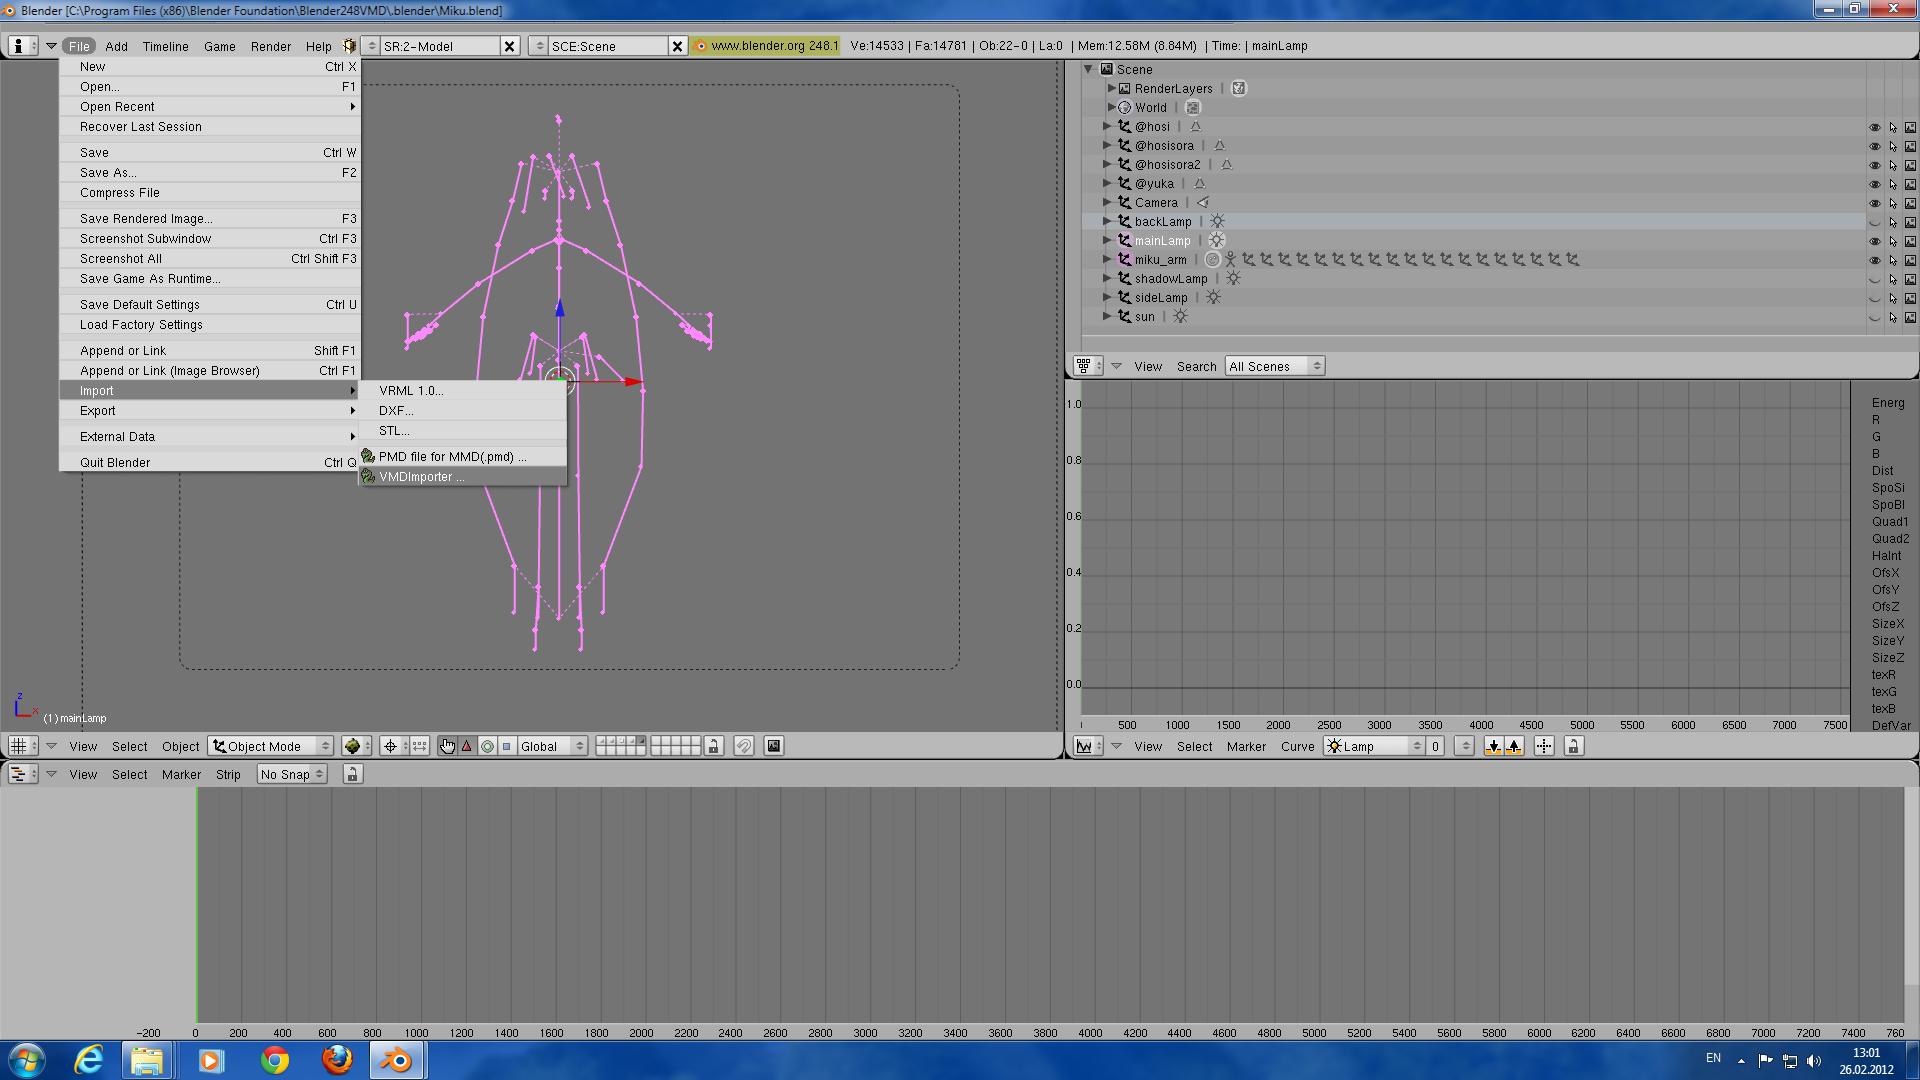Screen dimensions: 1920x1080
Task: Click the SR:2-Model screen field
Action: pyautogui.click(x=439, y=46)
